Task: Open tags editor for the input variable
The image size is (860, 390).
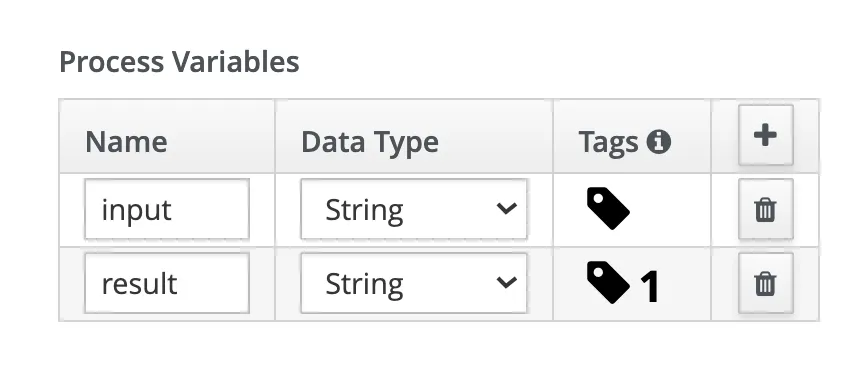Action: 608,208
